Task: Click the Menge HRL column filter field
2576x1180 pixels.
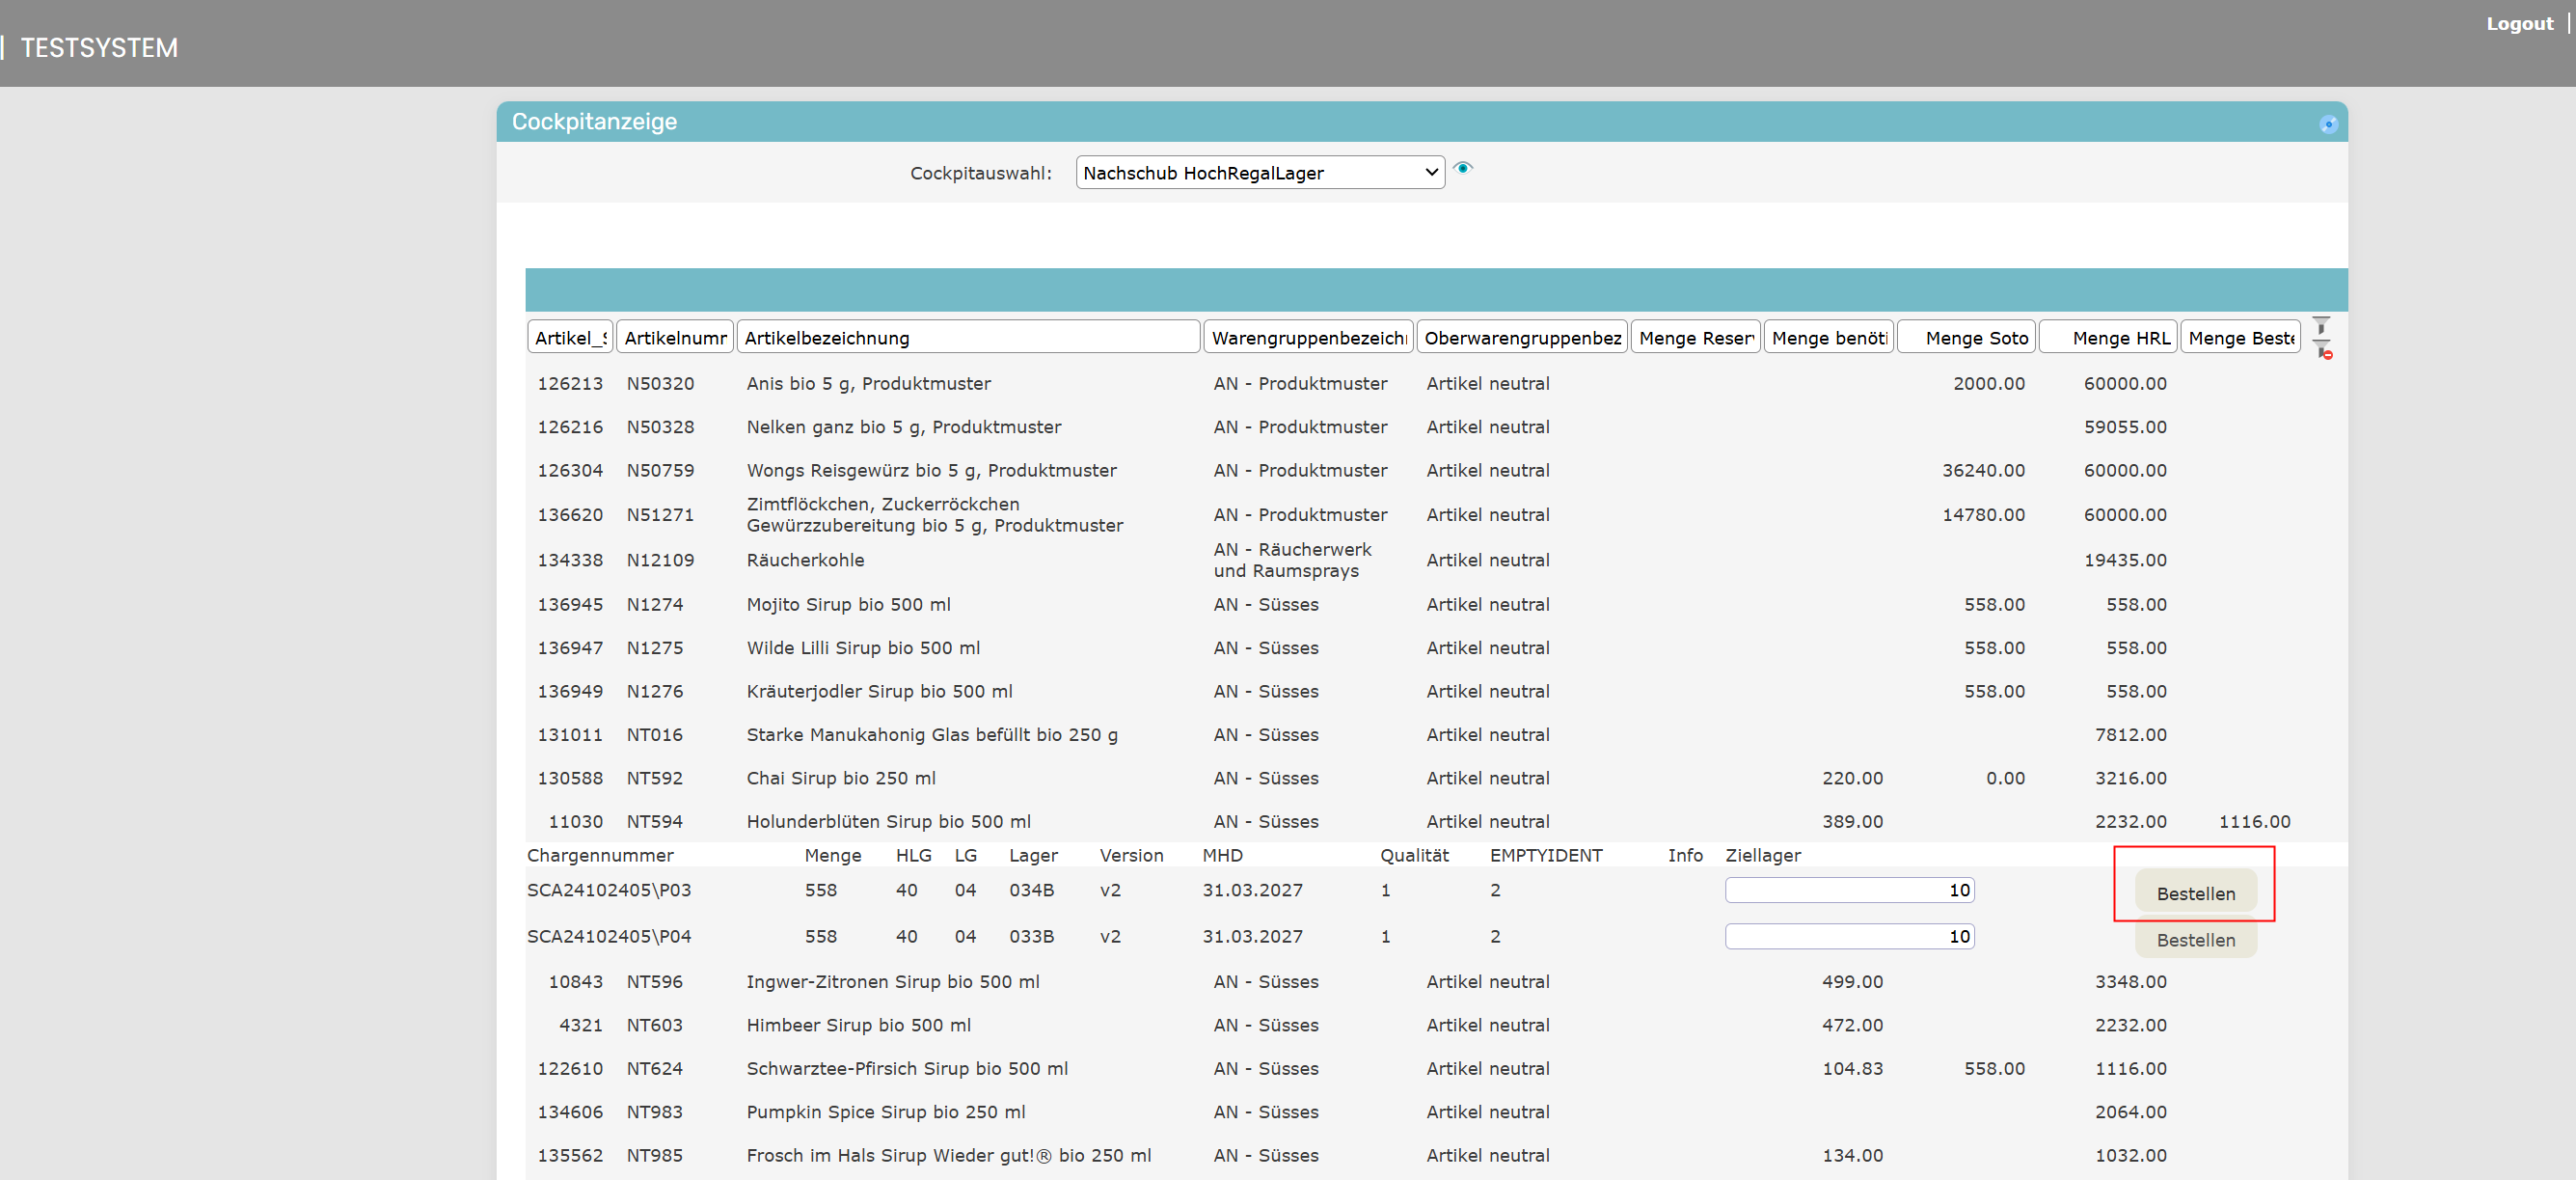Action: (2107, 338)
